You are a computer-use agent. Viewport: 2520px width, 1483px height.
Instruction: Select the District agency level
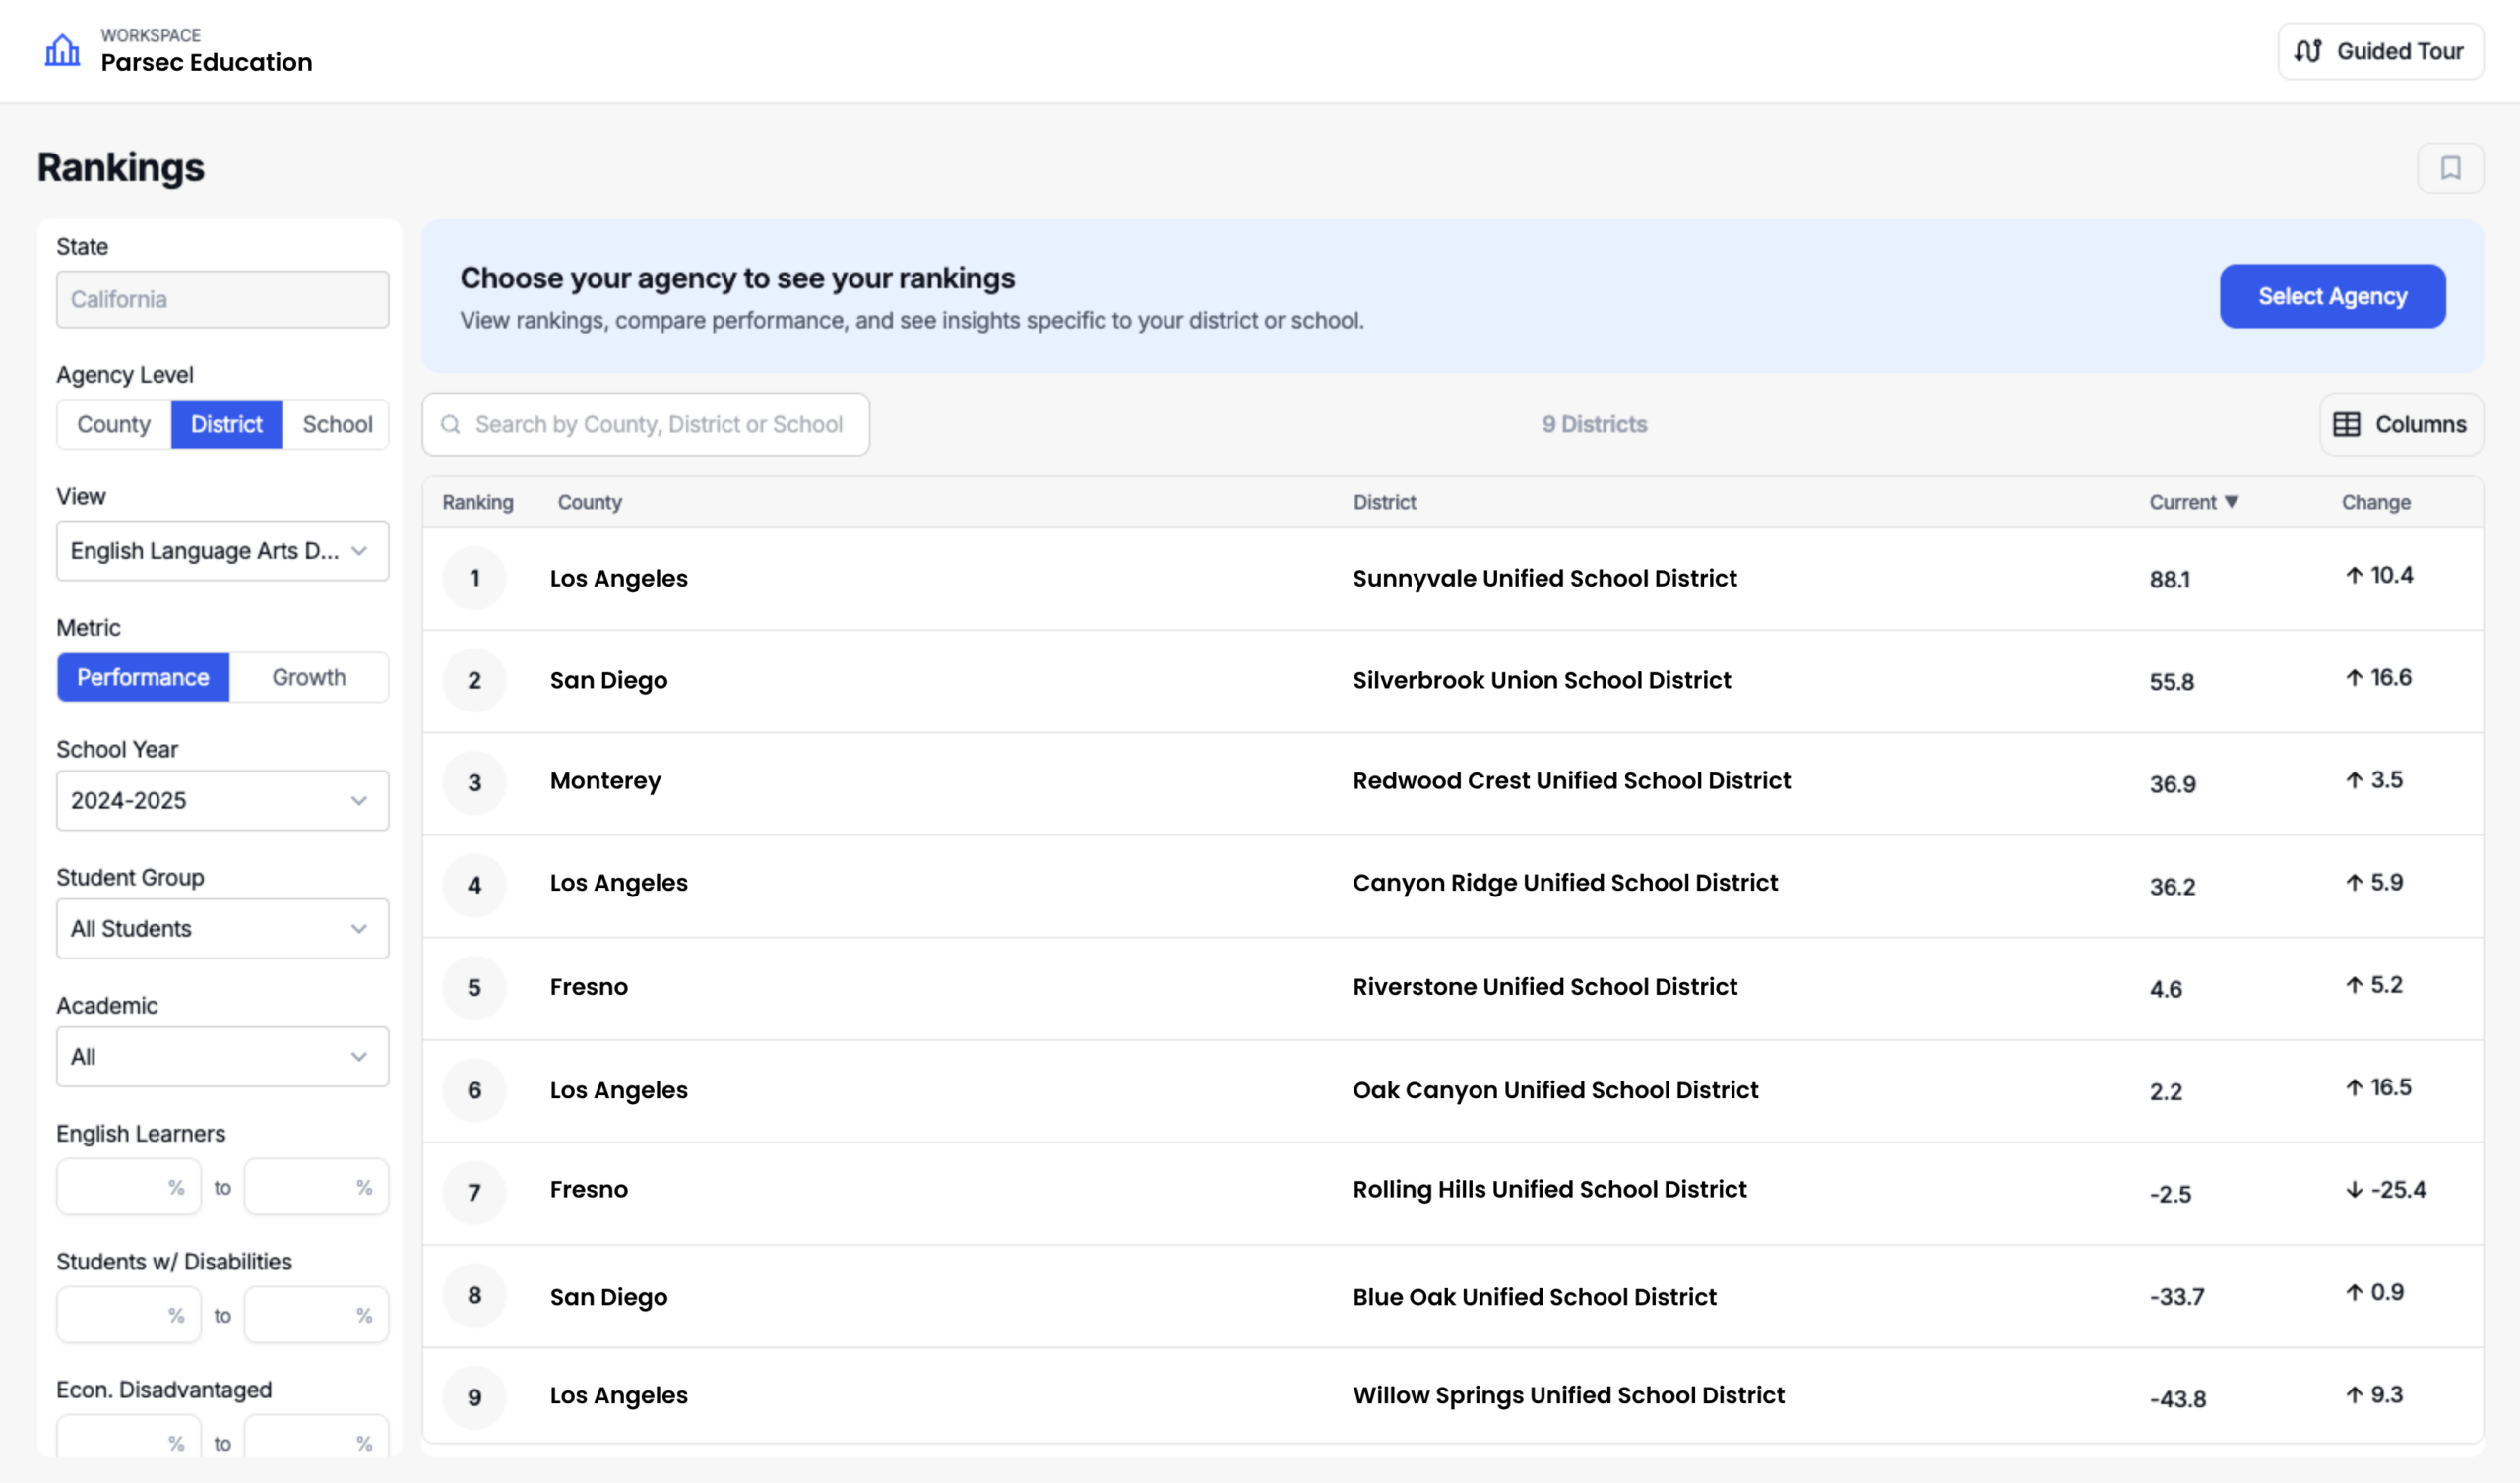coord(227,424)
